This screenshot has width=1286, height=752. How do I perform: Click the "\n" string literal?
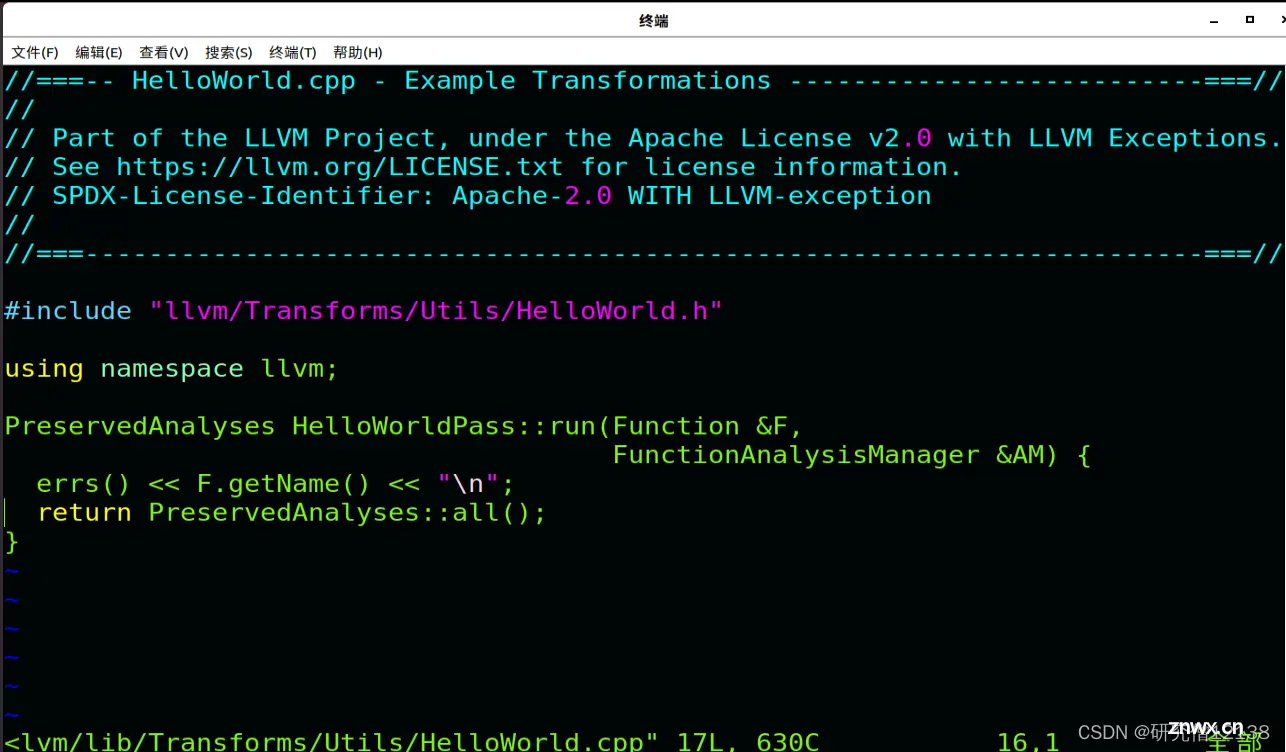coord(468,484)
